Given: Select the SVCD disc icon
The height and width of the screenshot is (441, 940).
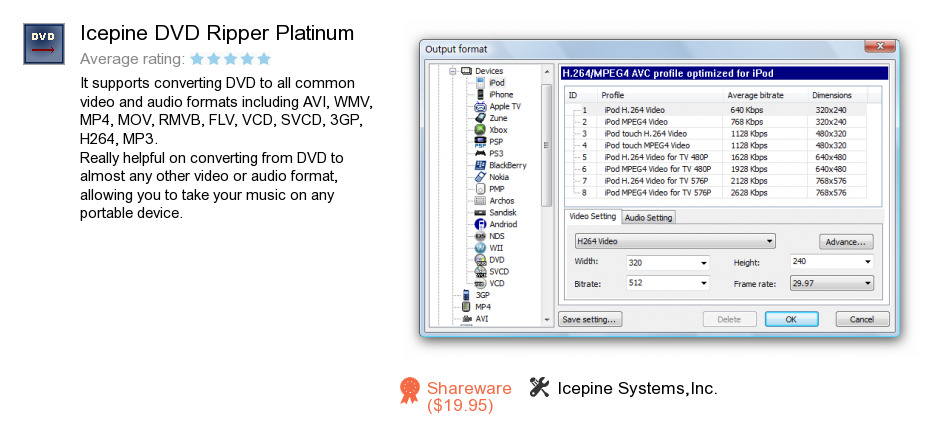Looking at the screenshot, I should 480,271.
